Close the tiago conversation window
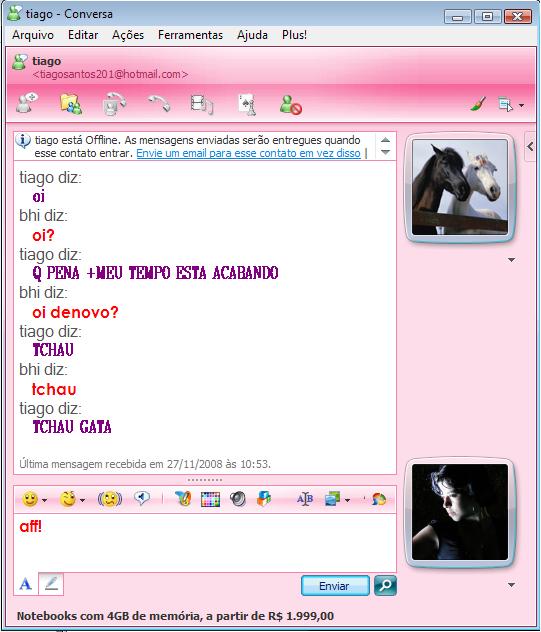 tap(518, 17)
